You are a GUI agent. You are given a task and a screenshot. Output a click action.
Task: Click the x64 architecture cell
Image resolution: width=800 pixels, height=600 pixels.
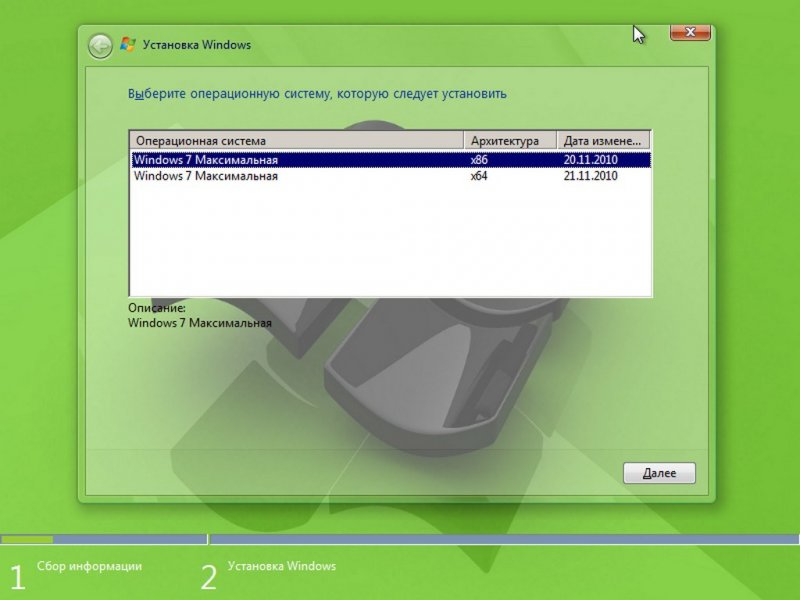(479, 176)
